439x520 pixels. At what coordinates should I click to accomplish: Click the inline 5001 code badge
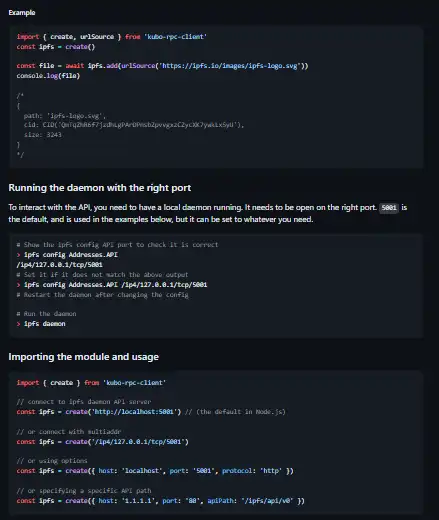(389, 208)
